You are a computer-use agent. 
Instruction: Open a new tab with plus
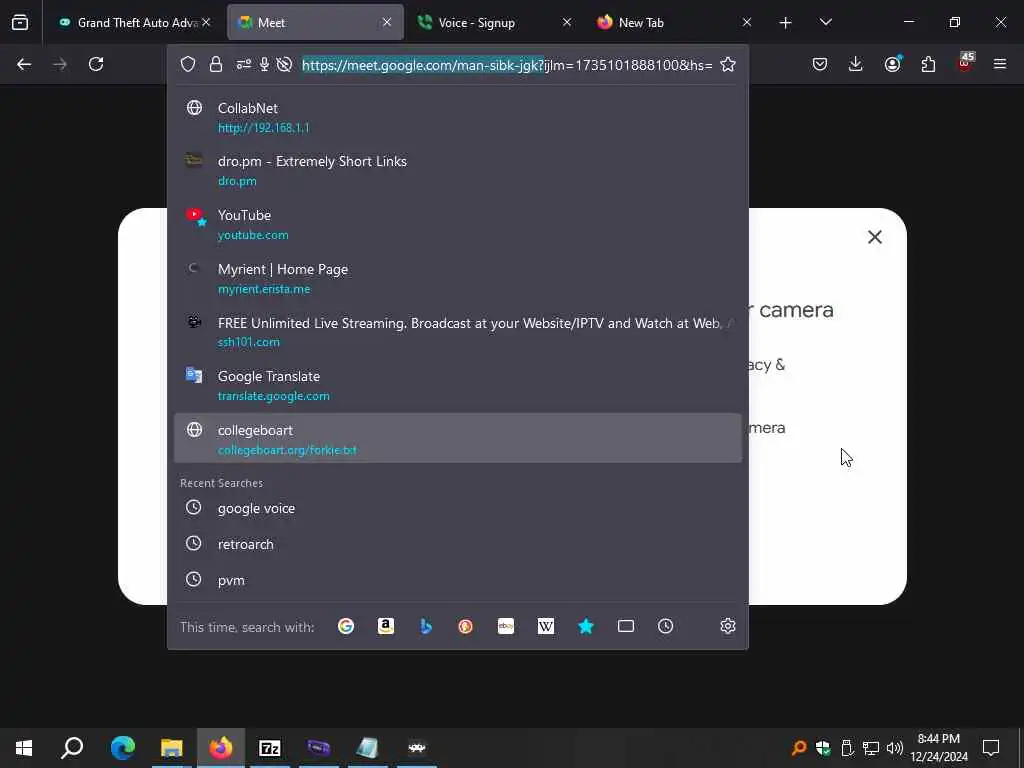(786, 23)
